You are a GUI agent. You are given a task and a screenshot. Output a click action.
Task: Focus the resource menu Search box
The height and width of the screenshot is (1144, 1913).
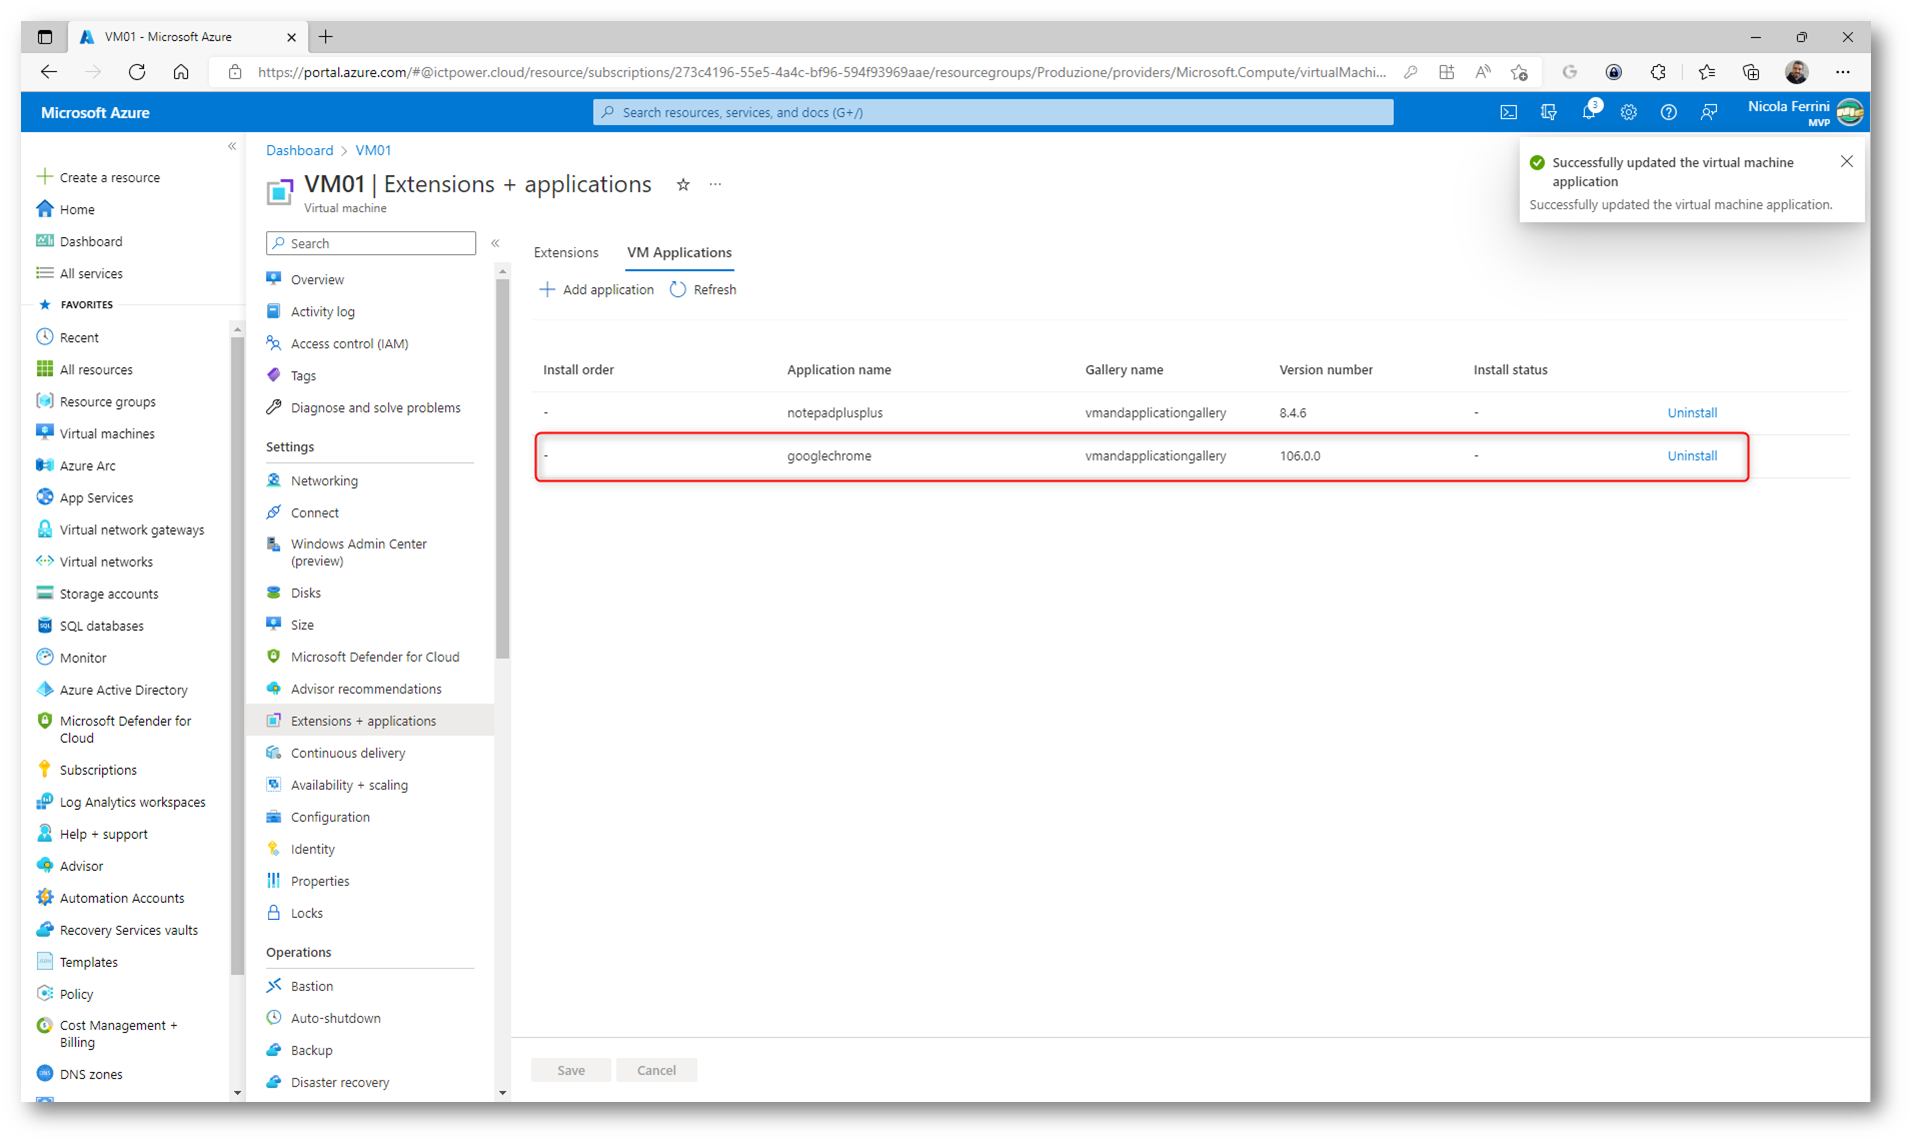pos(371,243)
